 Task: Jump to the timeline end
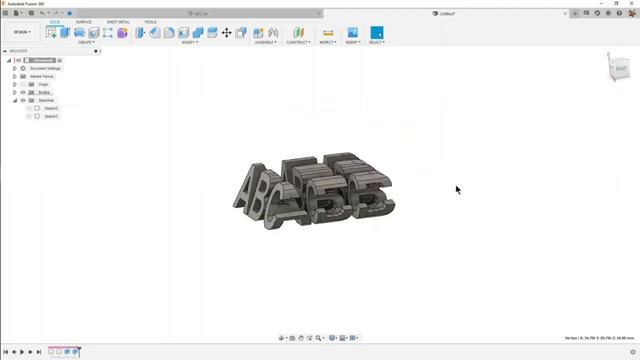(x=39, y=352)
